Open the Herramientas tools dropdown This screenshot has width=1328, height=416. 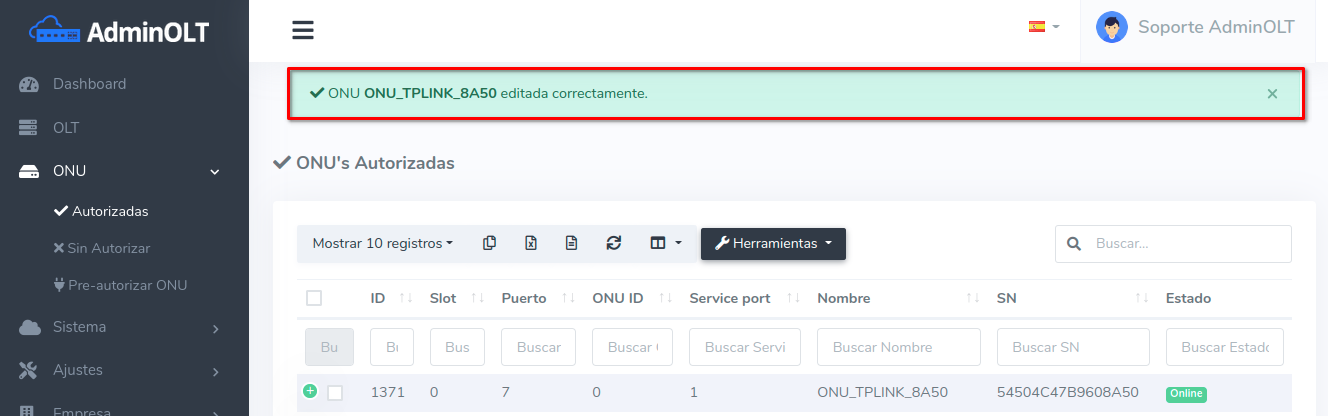[x=773, y=243]
